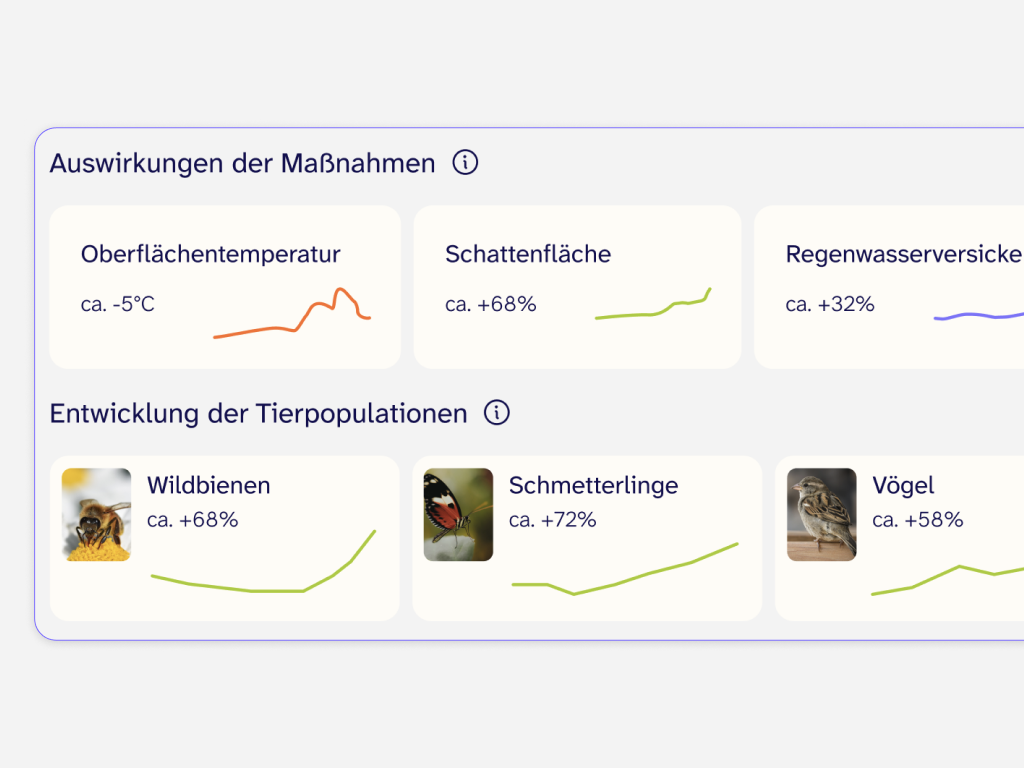The height and width of the screenshot is (768, 1024).
Task: Open the Schattenfläche card
Action: pyautogui.click(x=577, y=287)
